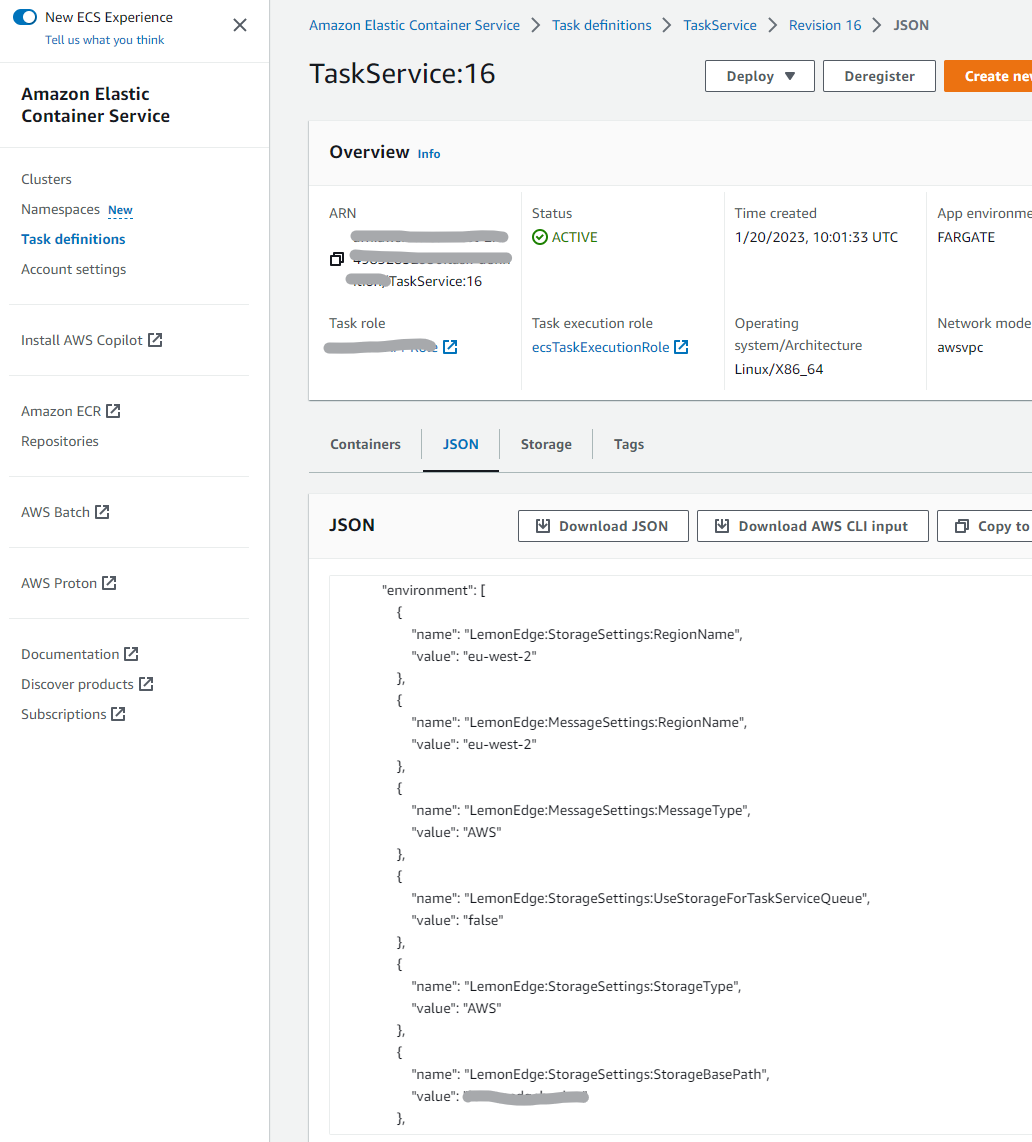Click the AWS Batch external link icon
The image size is (1032, 1142).
point(102,512)
